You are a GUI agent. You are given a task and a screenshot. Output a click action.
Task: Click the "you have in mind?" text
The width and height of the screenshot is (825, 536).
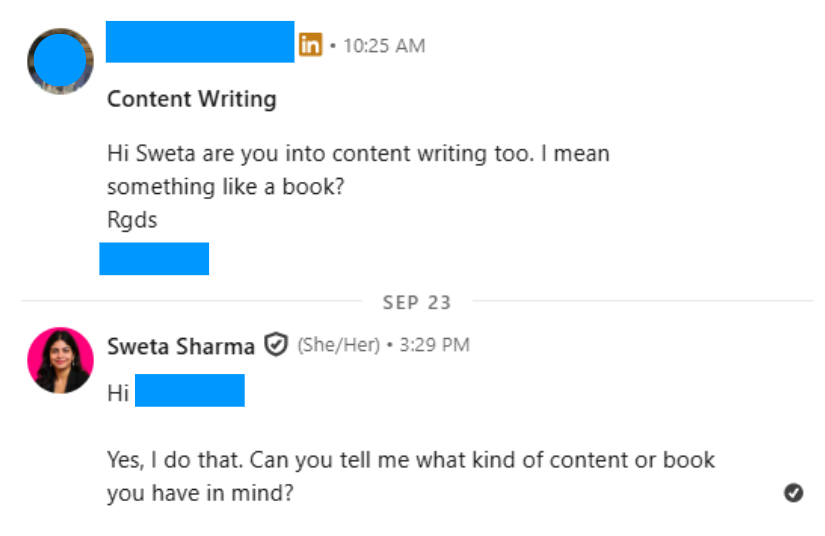200,493
